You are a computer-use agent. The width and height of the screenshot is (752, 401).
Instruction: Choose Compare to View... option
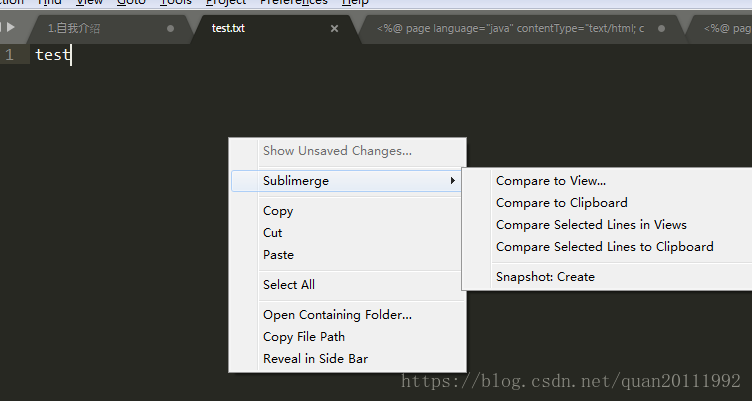pos(551,181)
